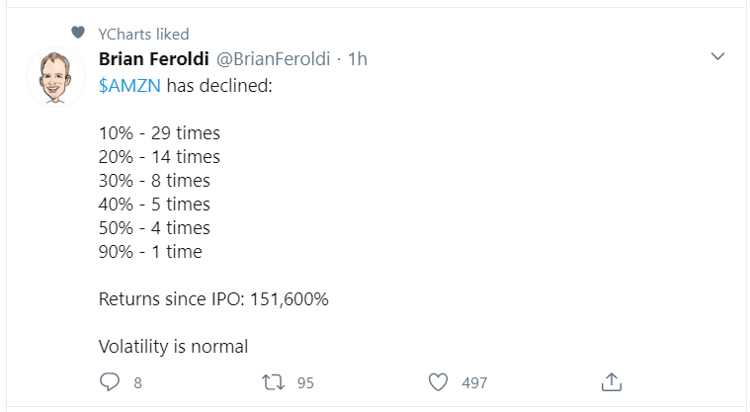Image resolution: width=750 pixels, height=412 pixels.
Task: Click the small heart beside "YCharts liked"
Action: tap(80, 33)
